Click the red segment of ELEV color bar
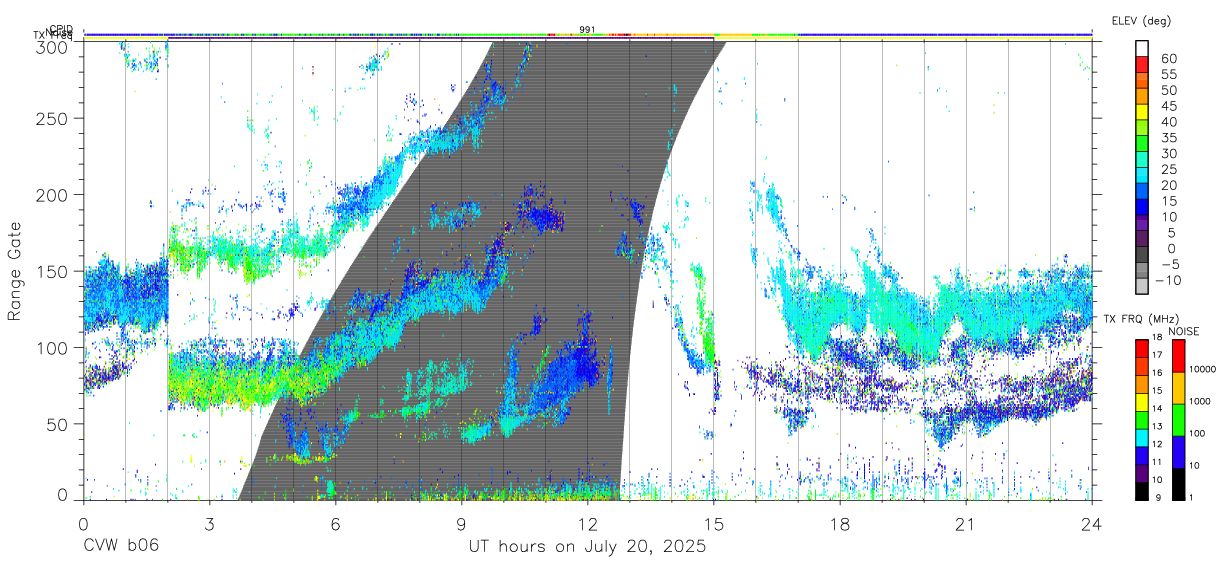The image size is (1228, 567). (1142, 64)
